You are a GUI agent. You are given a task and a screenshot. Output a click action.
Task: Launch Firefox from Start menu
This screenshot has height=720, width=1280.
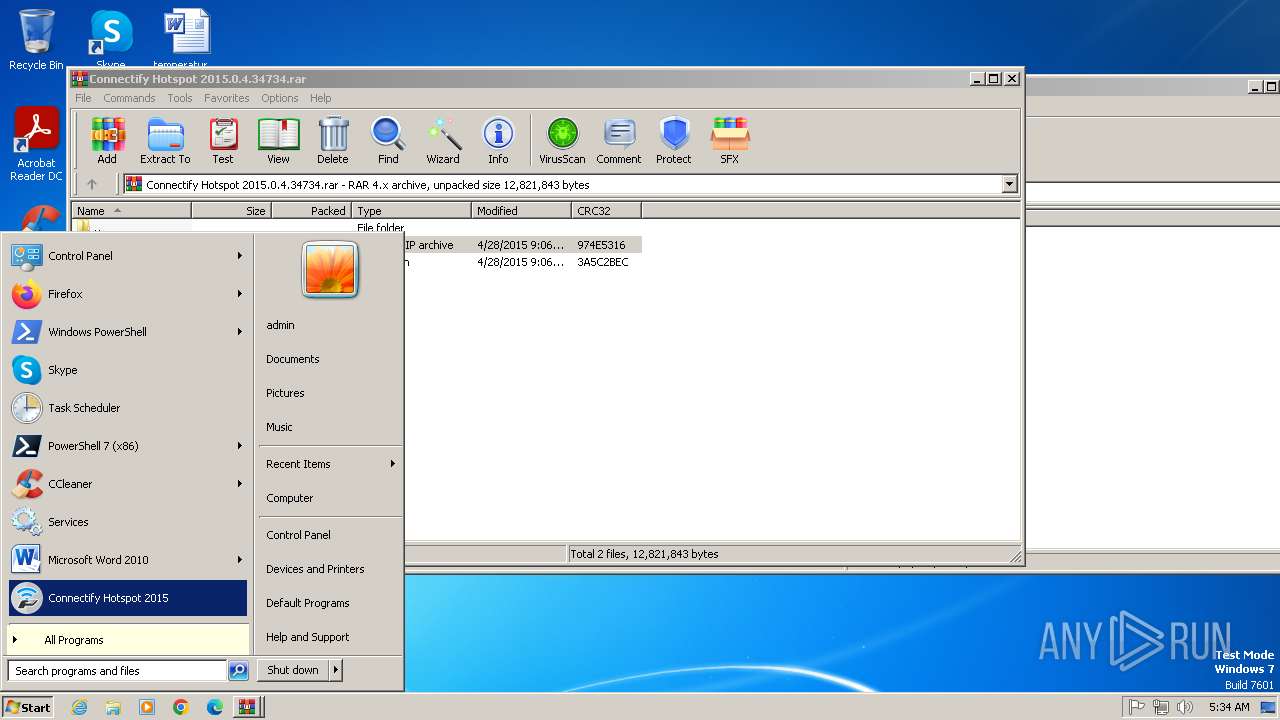[128, 294]
